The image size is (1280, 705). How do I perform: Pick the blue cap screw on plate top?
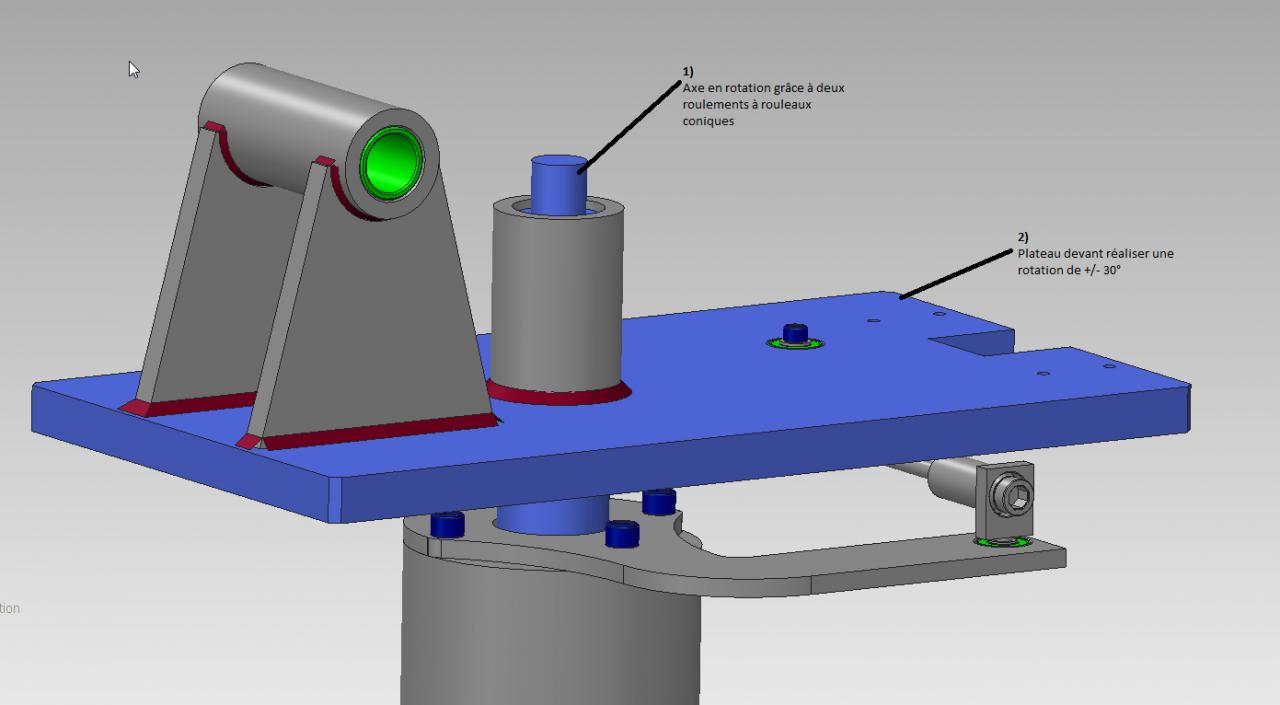(795, 334)
